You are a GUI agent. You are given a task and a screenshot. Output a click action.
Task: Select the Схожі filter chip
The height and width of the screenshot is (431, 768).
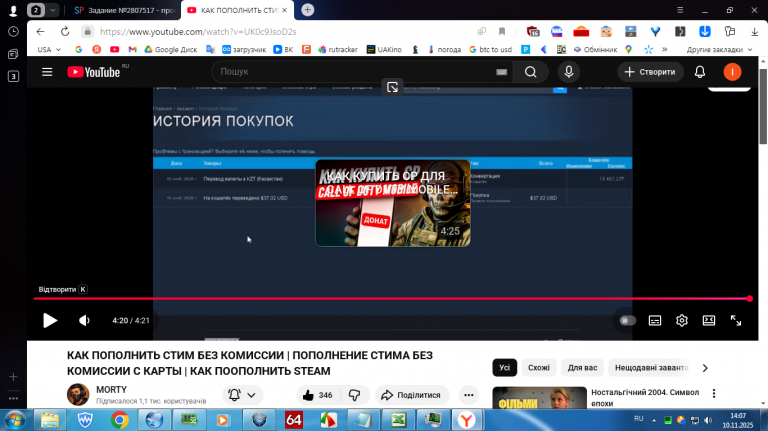pos(539,367)
